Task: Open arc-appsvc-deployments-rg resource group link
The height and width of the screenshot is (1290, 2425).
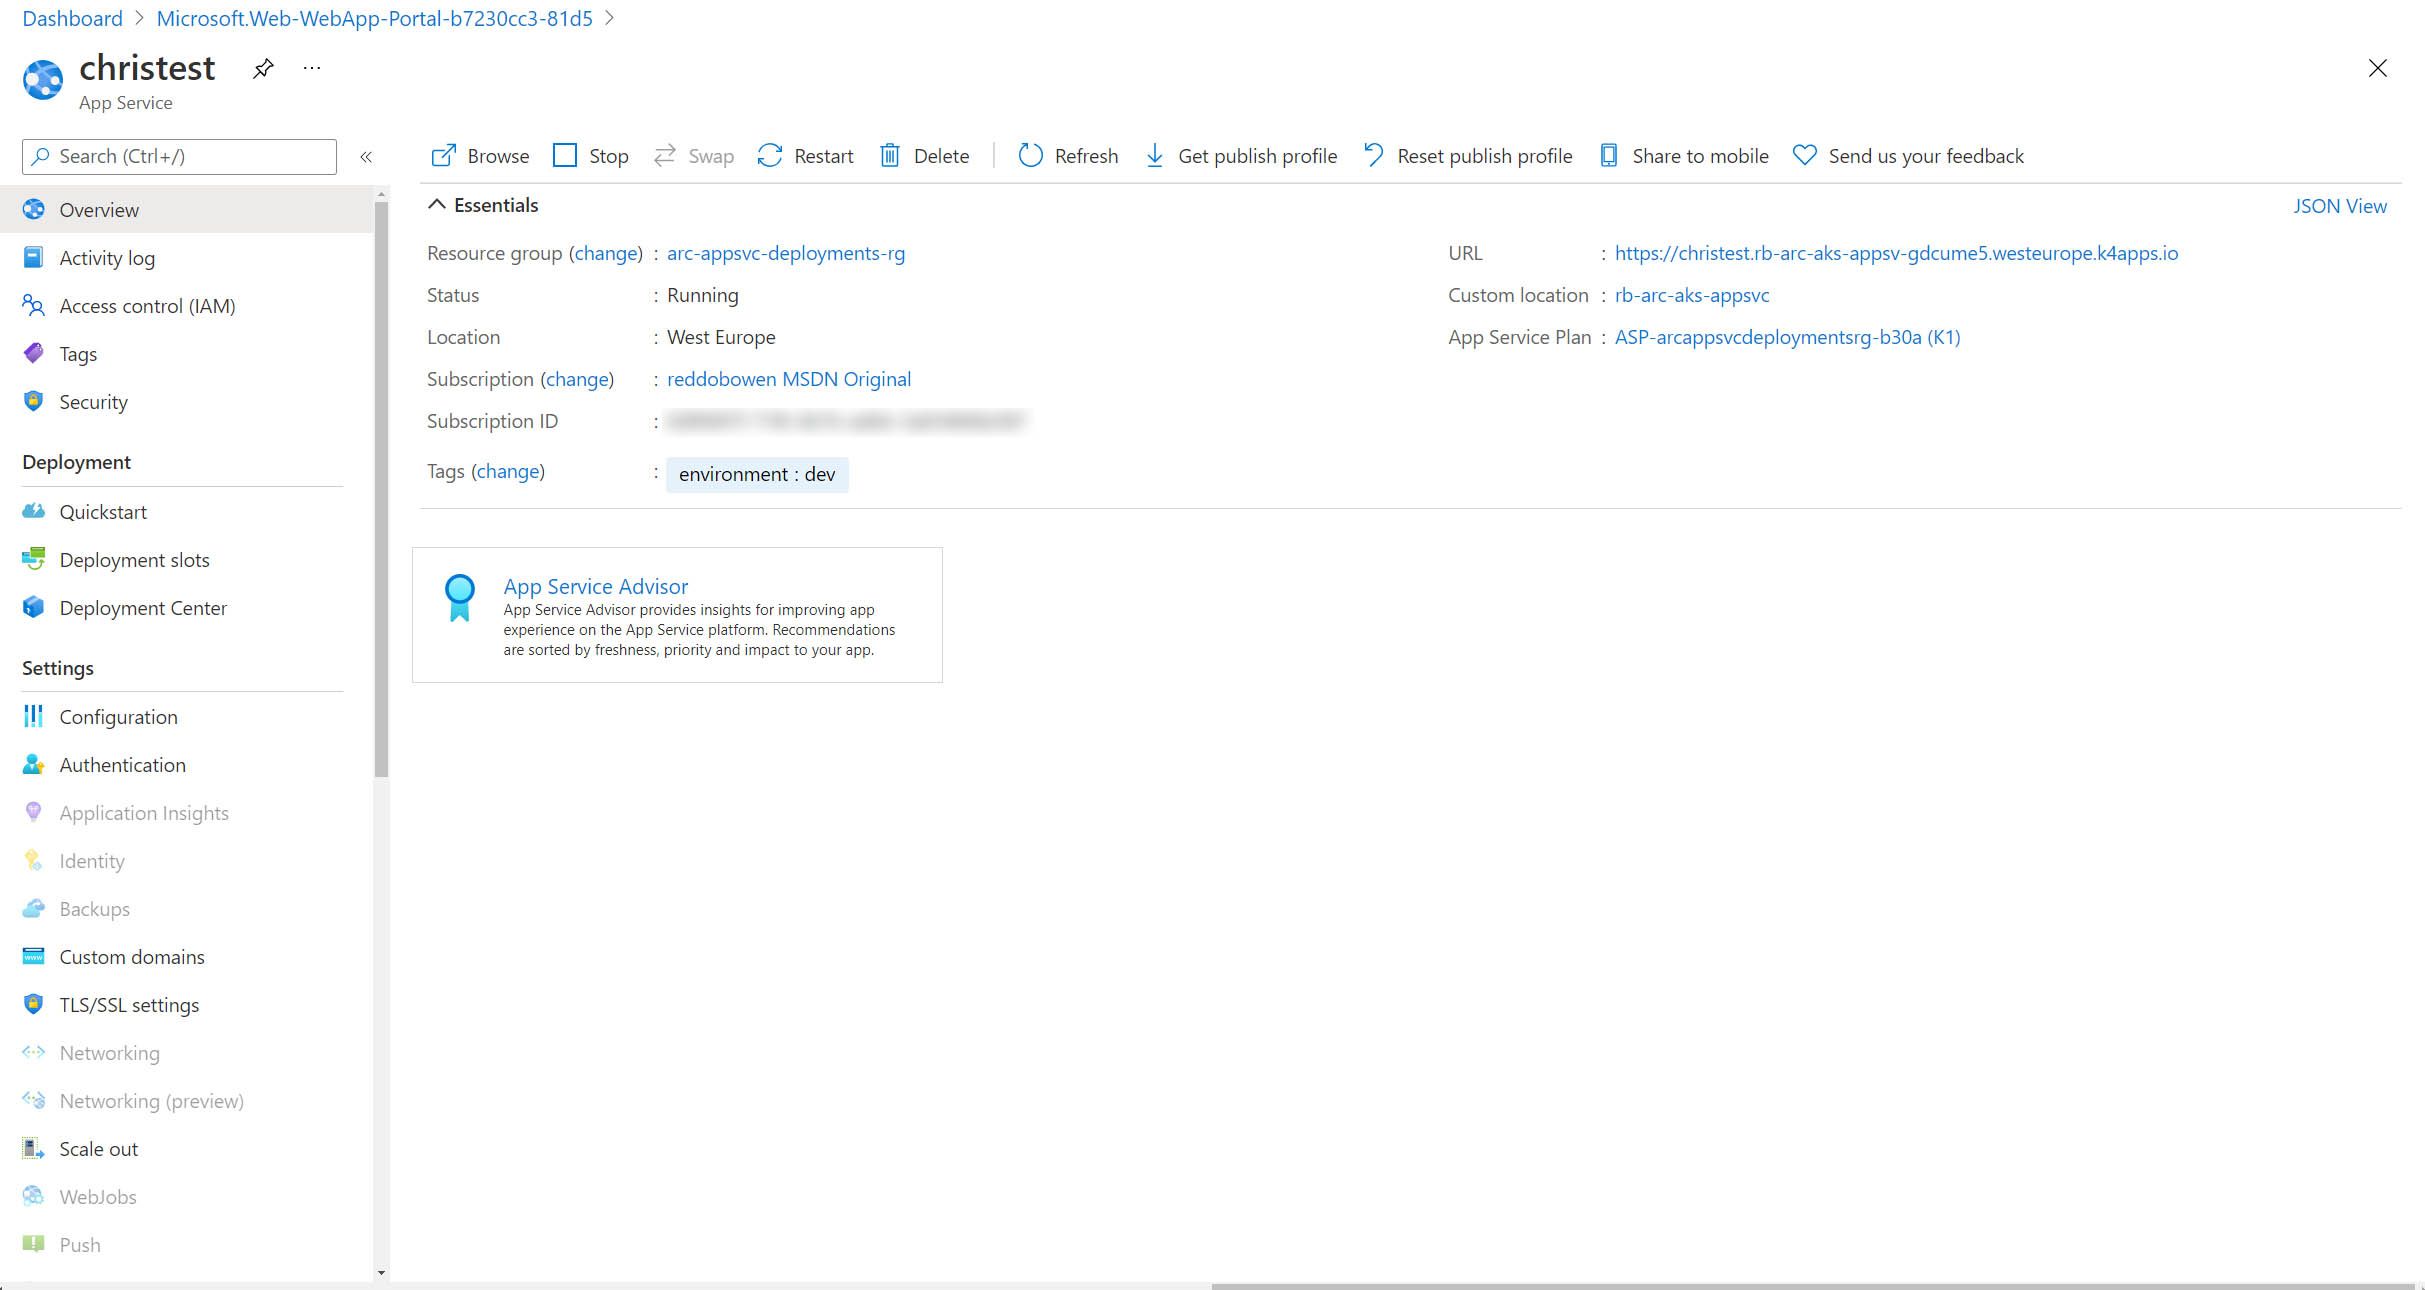Action: point(784,252)
